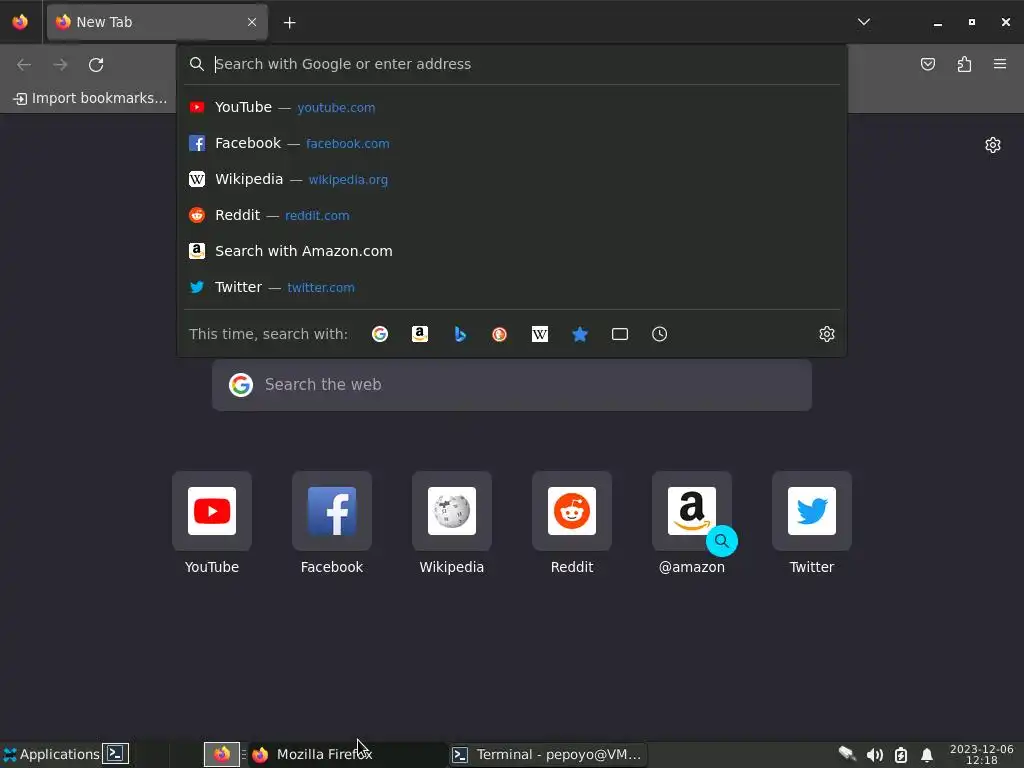Switch to the Mozilla Firefox taskbar entry
1024x768 pixels.
tap(349, 754)
